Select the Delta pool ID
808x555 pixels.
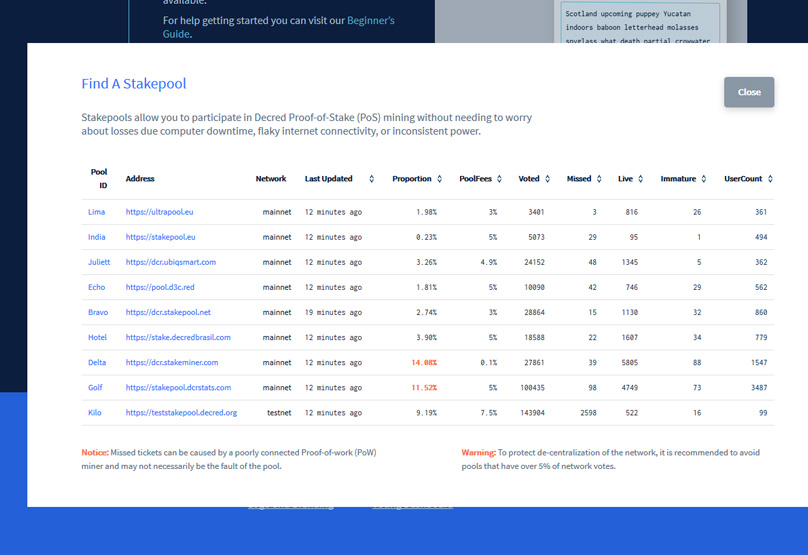coord(96,362)
